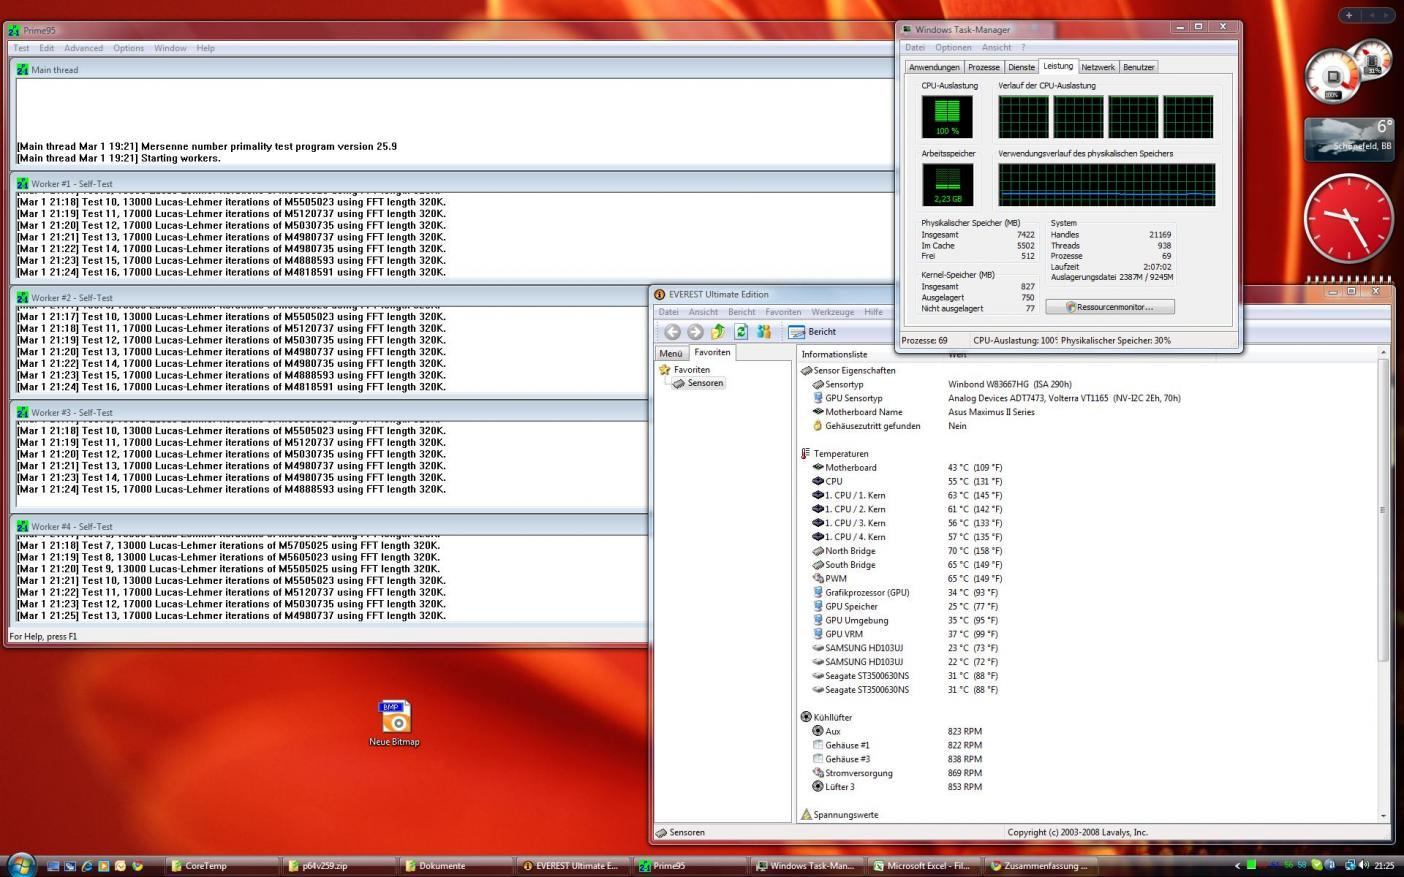Click the weather gadget showing Schönefeld
Viewport: 1404px width, 877px height.
(x=1348, y=139)
